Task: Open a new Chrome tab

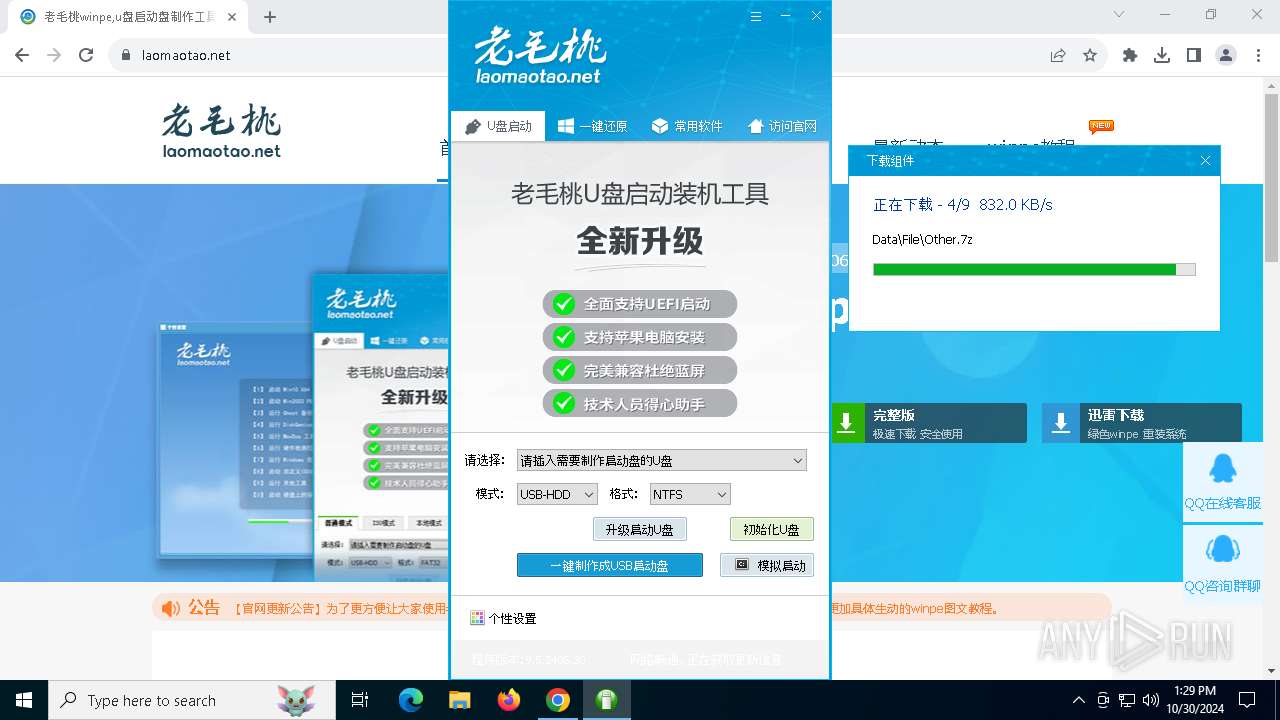Action: pos(270,16)
